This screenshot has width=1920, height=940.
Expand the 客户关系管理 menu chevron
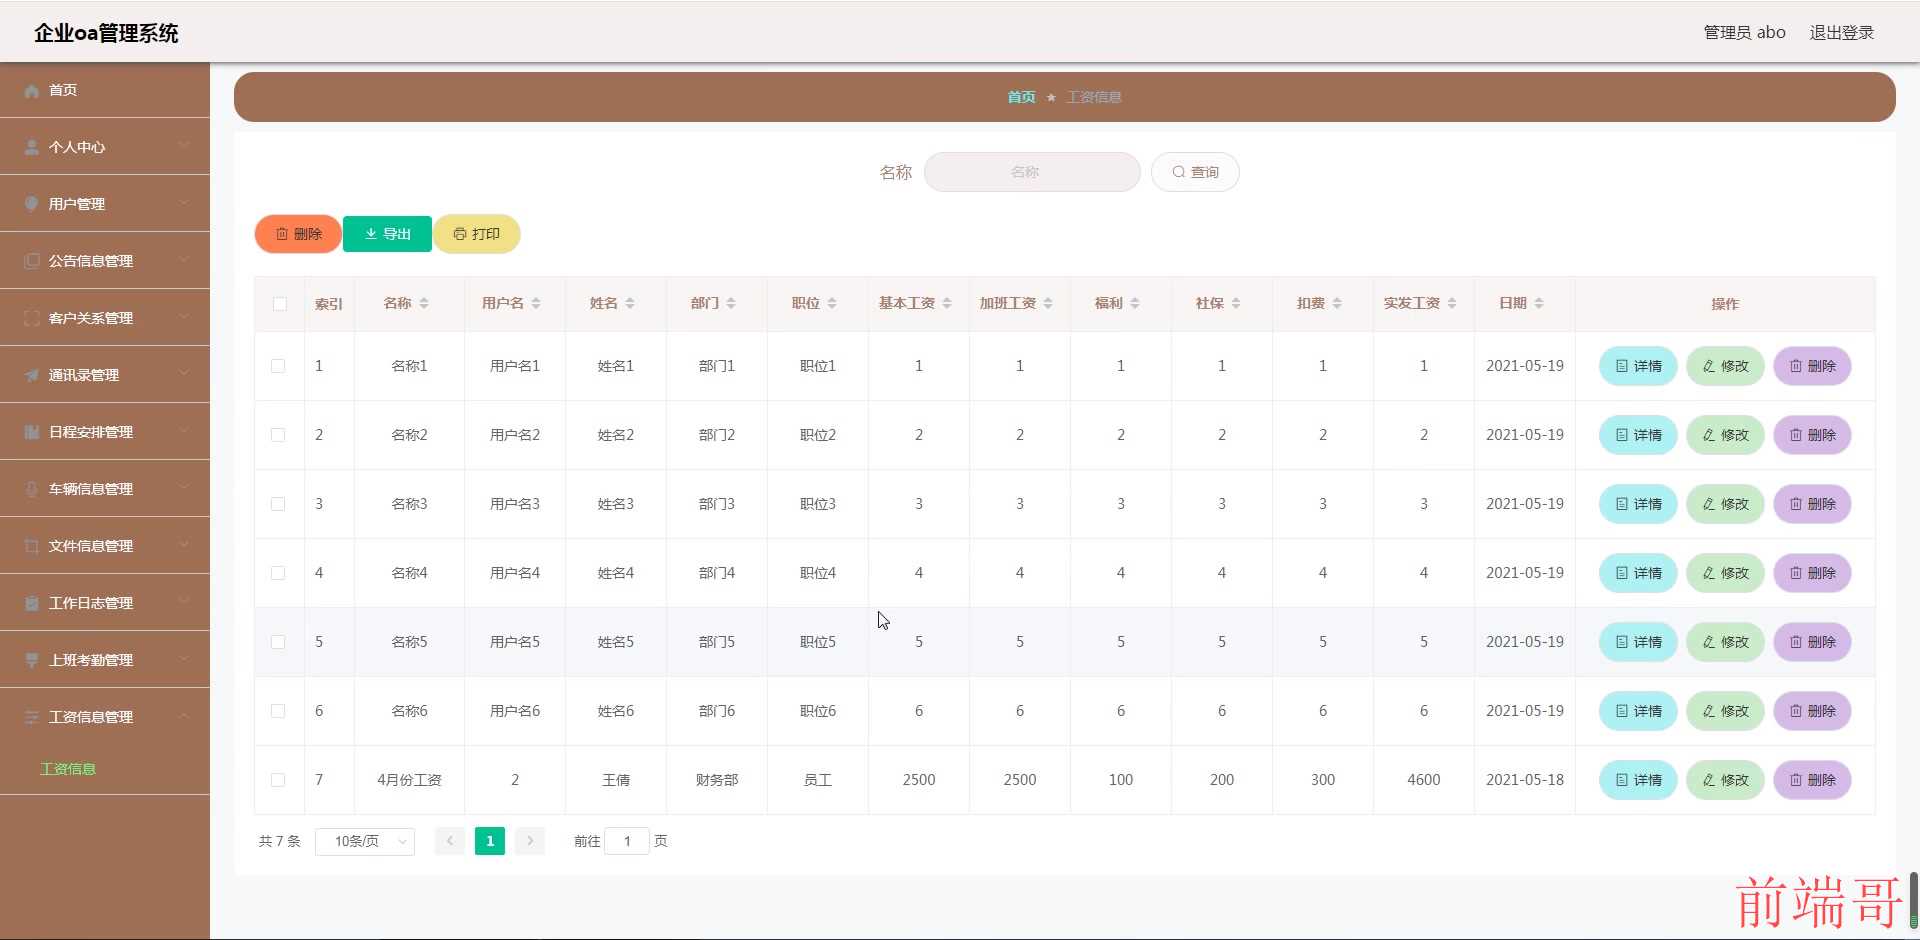[x=184, y=317]
